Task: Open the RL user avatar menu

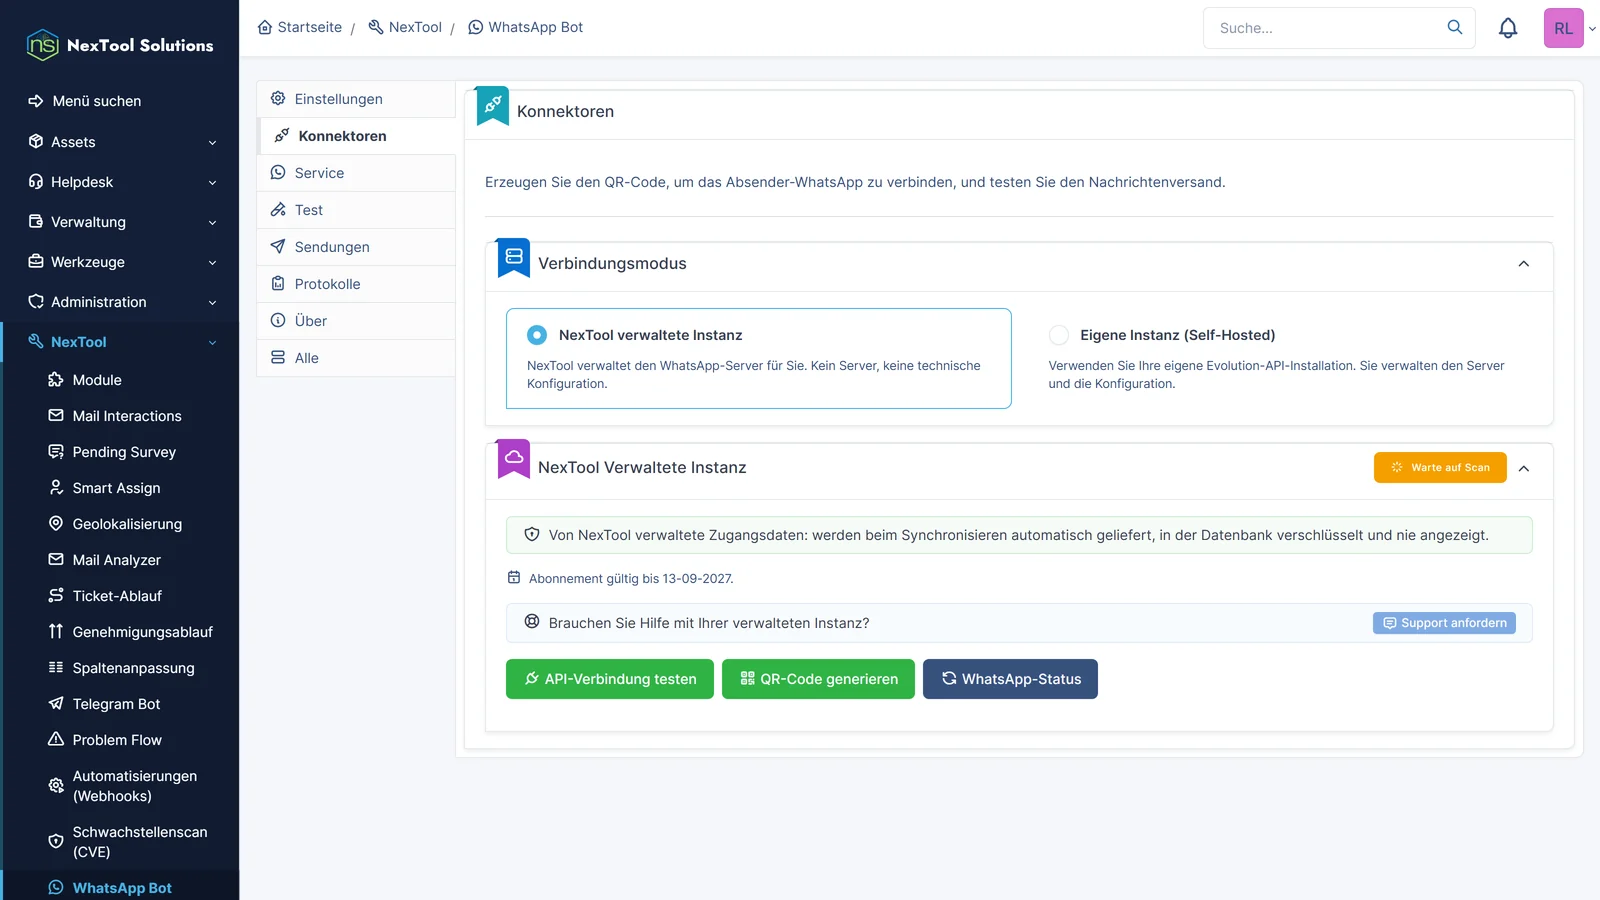Action: coord(1564,28)
